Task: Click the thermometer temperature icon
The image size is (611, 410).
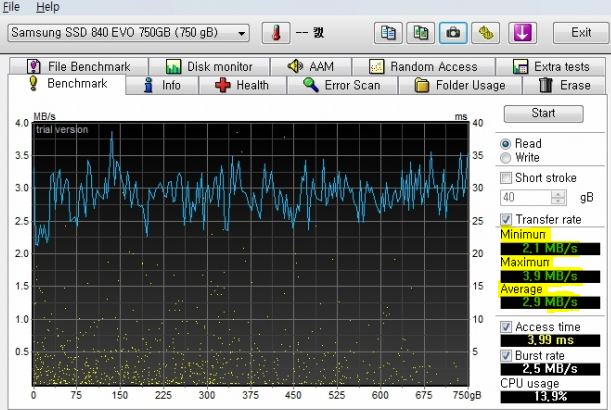Action: click(x=276, y=32)
